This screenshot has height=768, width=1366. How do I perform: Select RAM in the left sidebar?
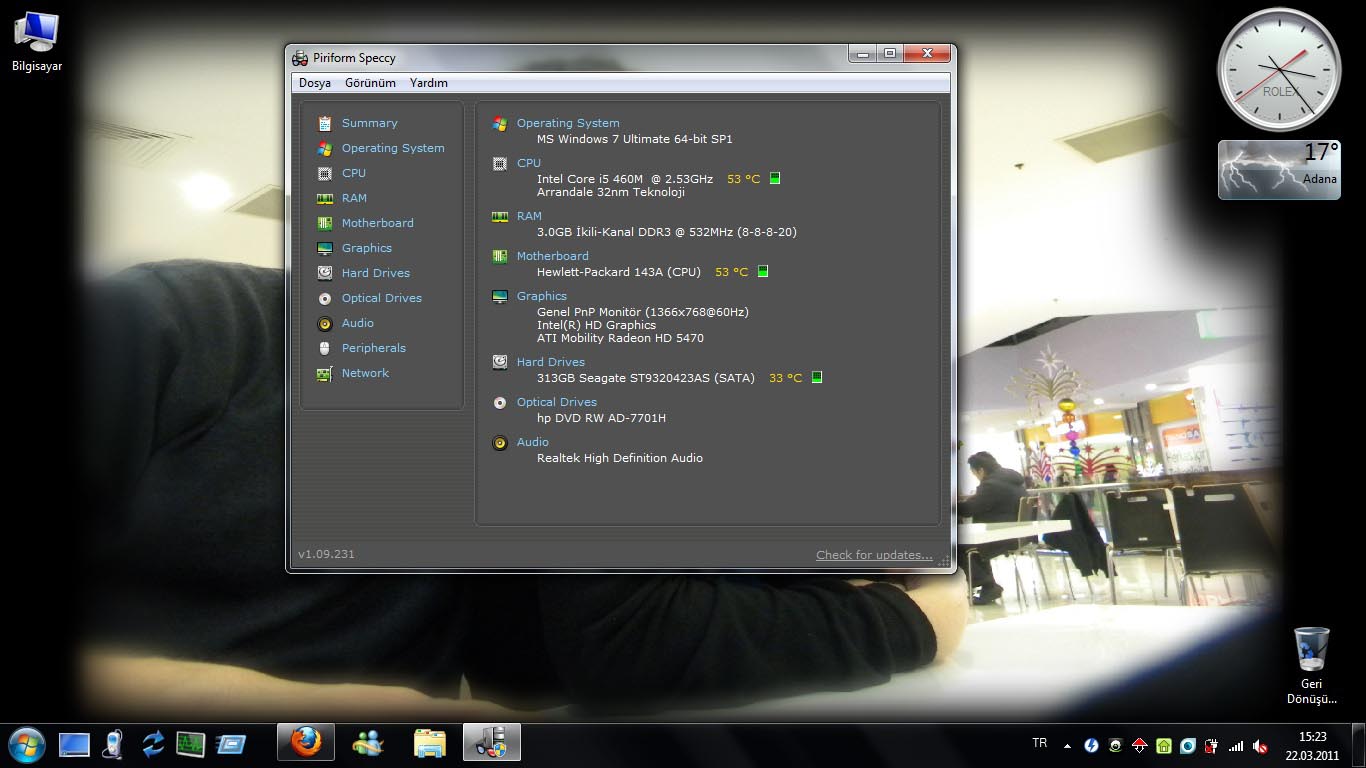[354, 198]
